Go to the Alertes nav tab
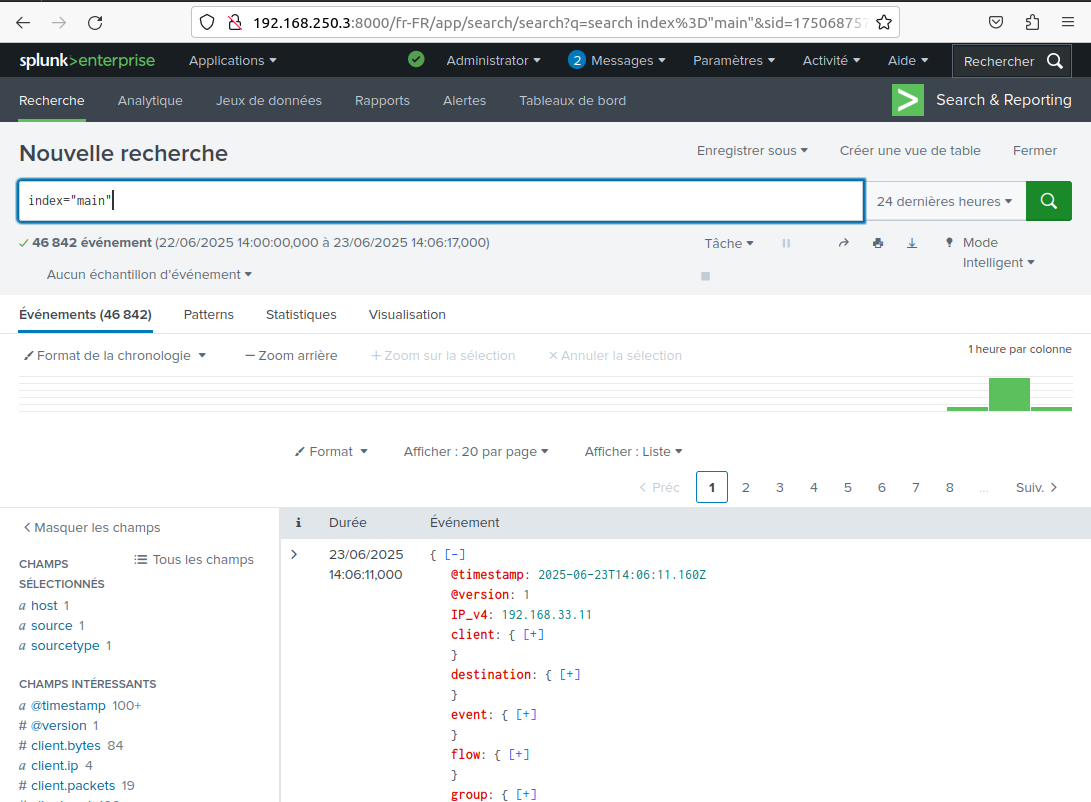Screen dimensions: 1091x802 (465, 100)
